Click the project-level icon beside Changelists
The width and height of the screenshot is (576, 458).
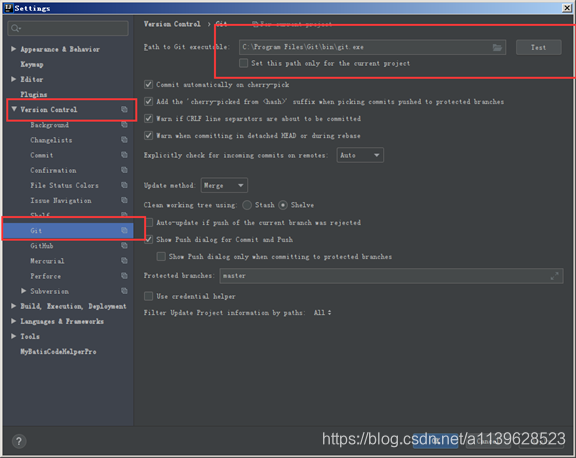(x=125, y=140)
